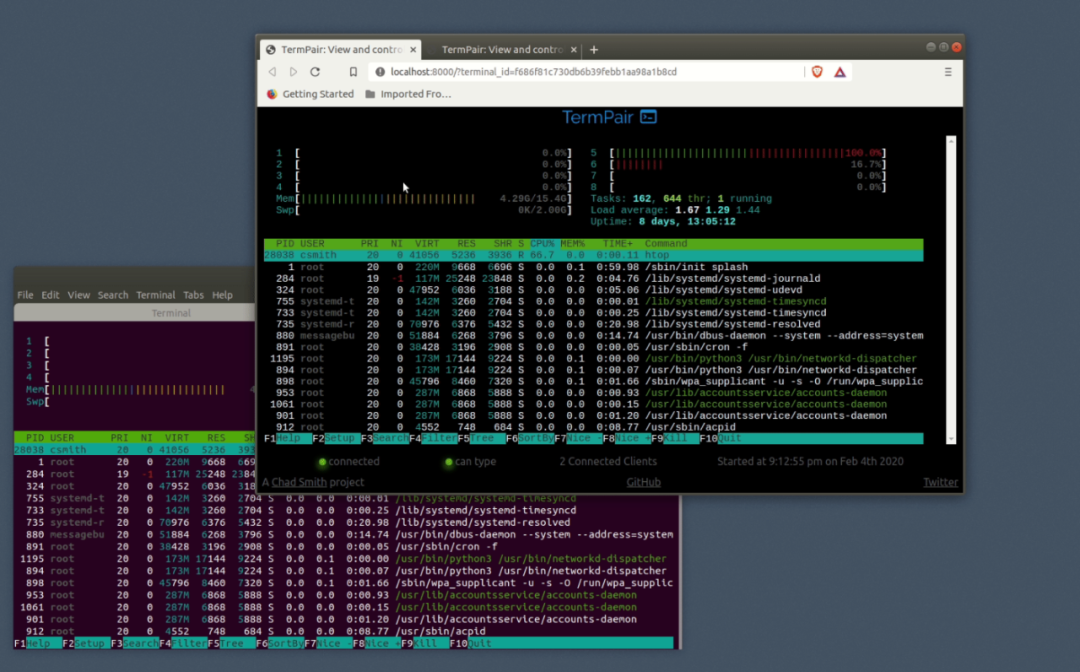Image resolution: width=1080 pixels, height=672 pixels.
Task: Click the terminal page vertical scrollbar
Action: 951,289
